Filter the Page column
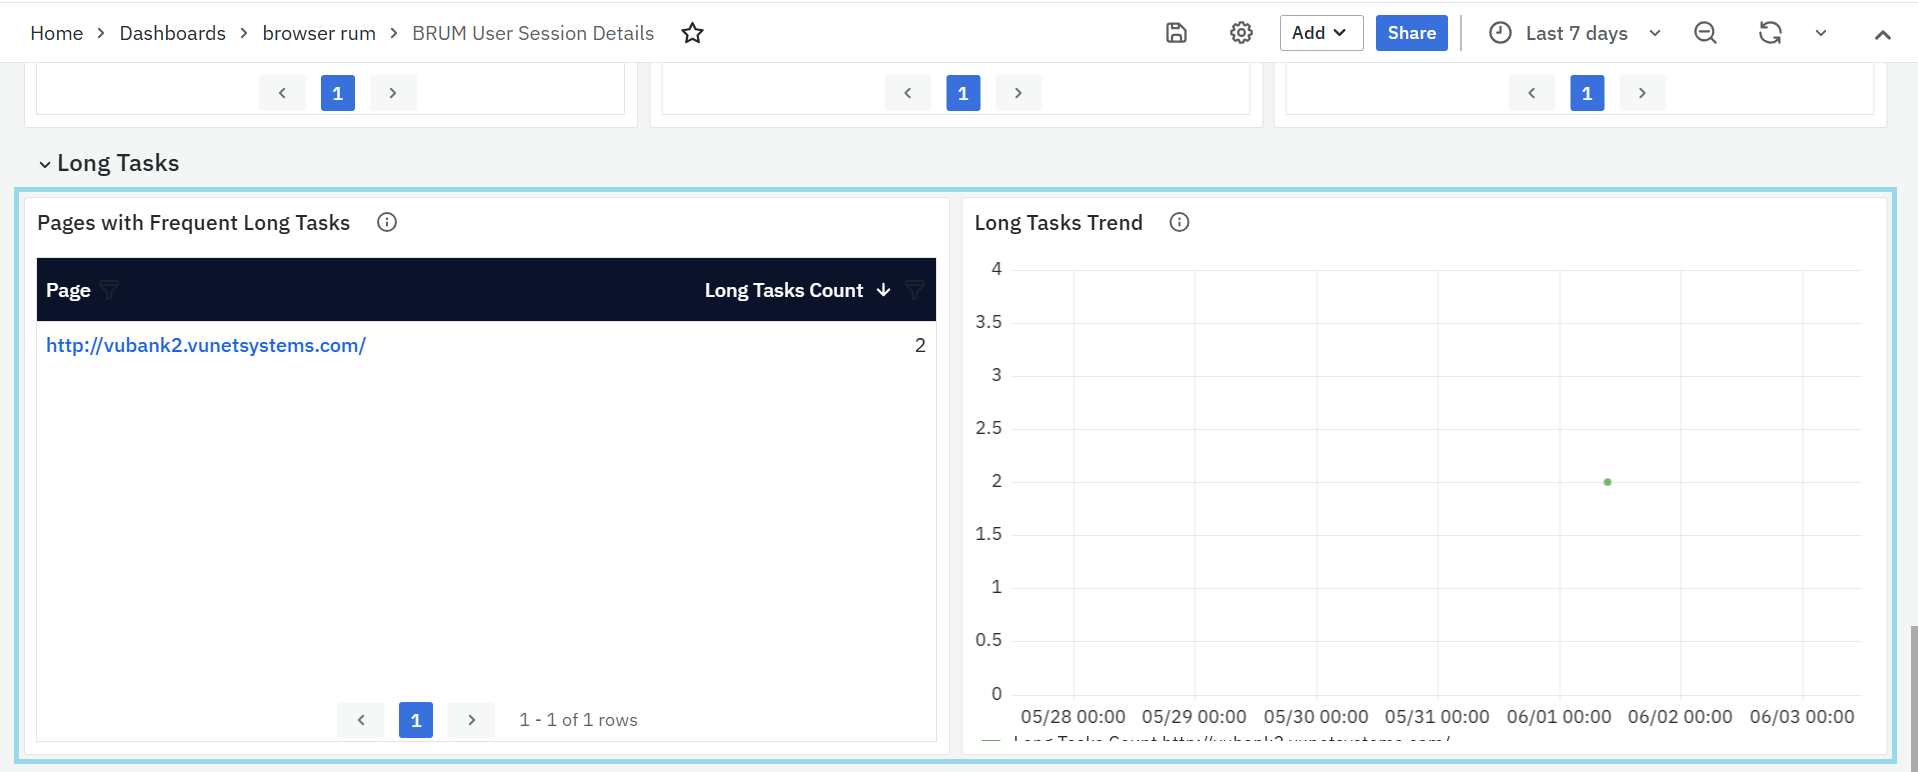Image resolution: width=1918 pixels, height=772 pixels. tap(110, 290)
